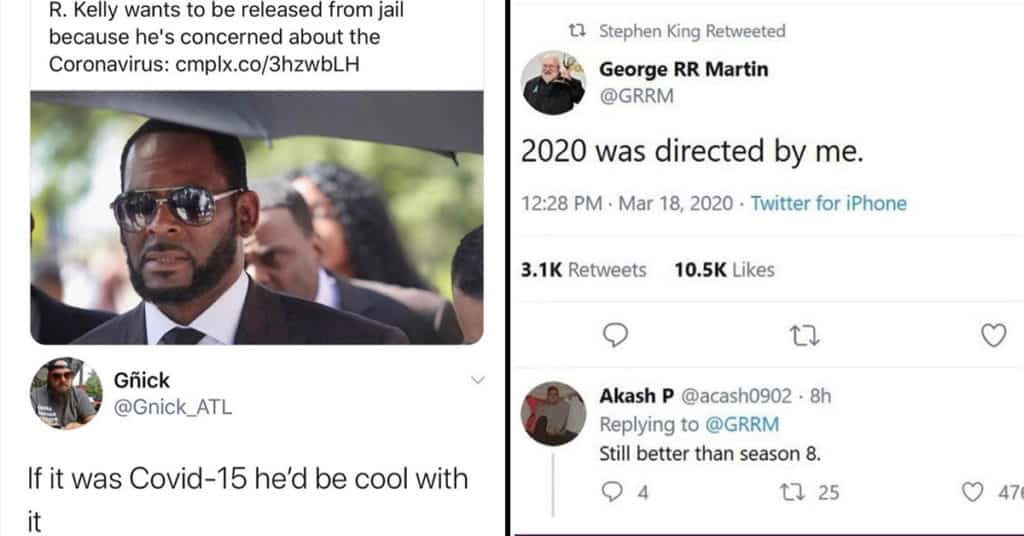View the 3.1K Retweets list

click(583, 270)
